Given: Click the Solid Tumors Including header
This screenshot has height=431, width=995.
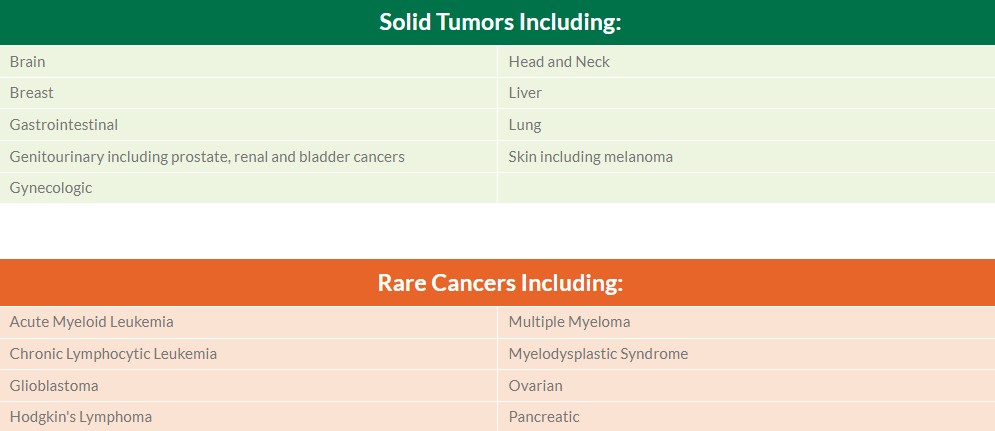Looking at the screenshot, I should coord(499,22).
